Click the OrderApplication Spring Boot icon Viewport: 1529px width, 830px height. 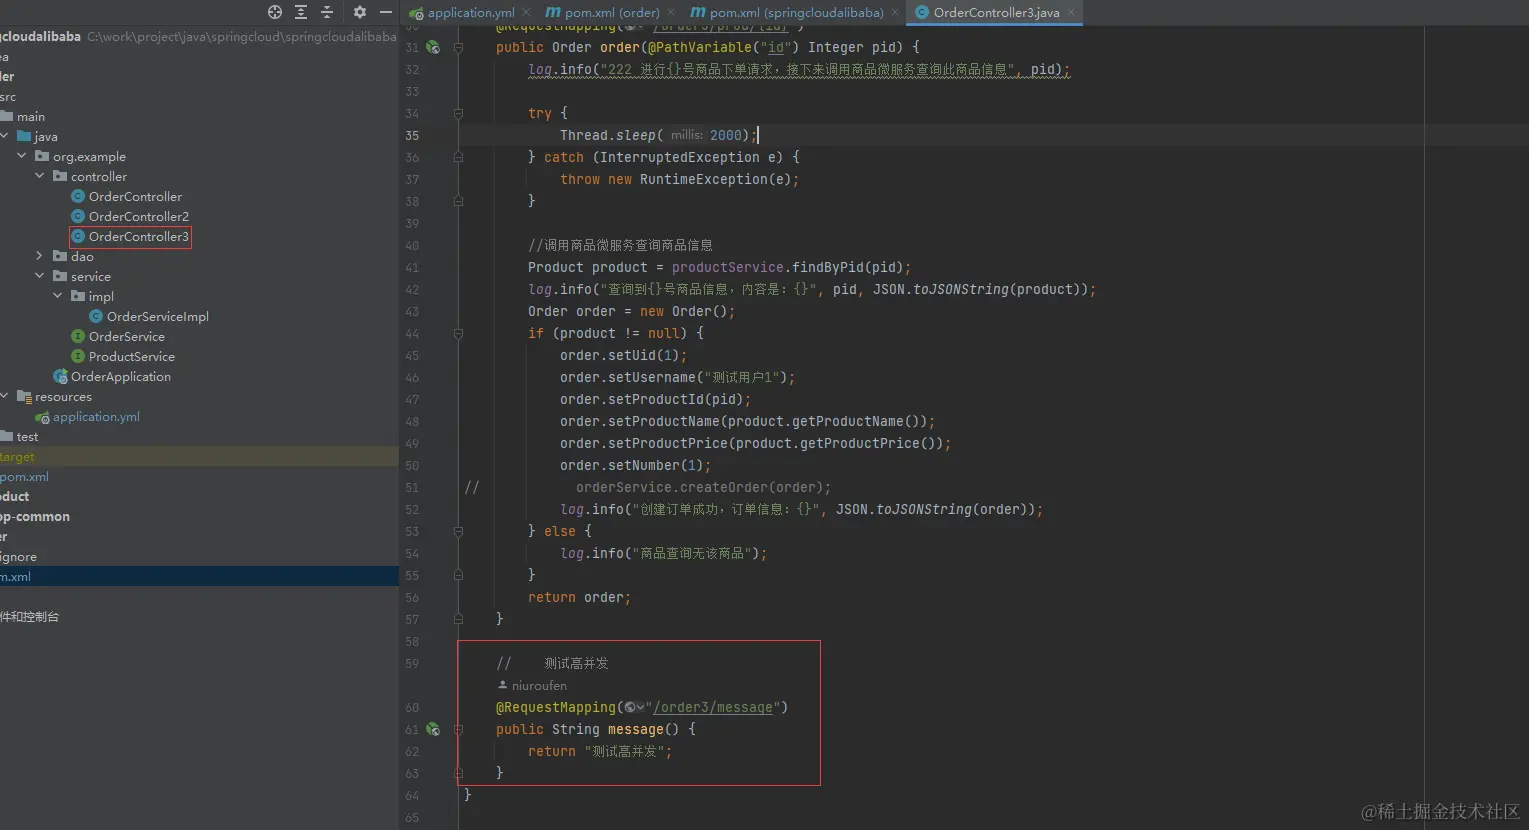coord(60,377)
